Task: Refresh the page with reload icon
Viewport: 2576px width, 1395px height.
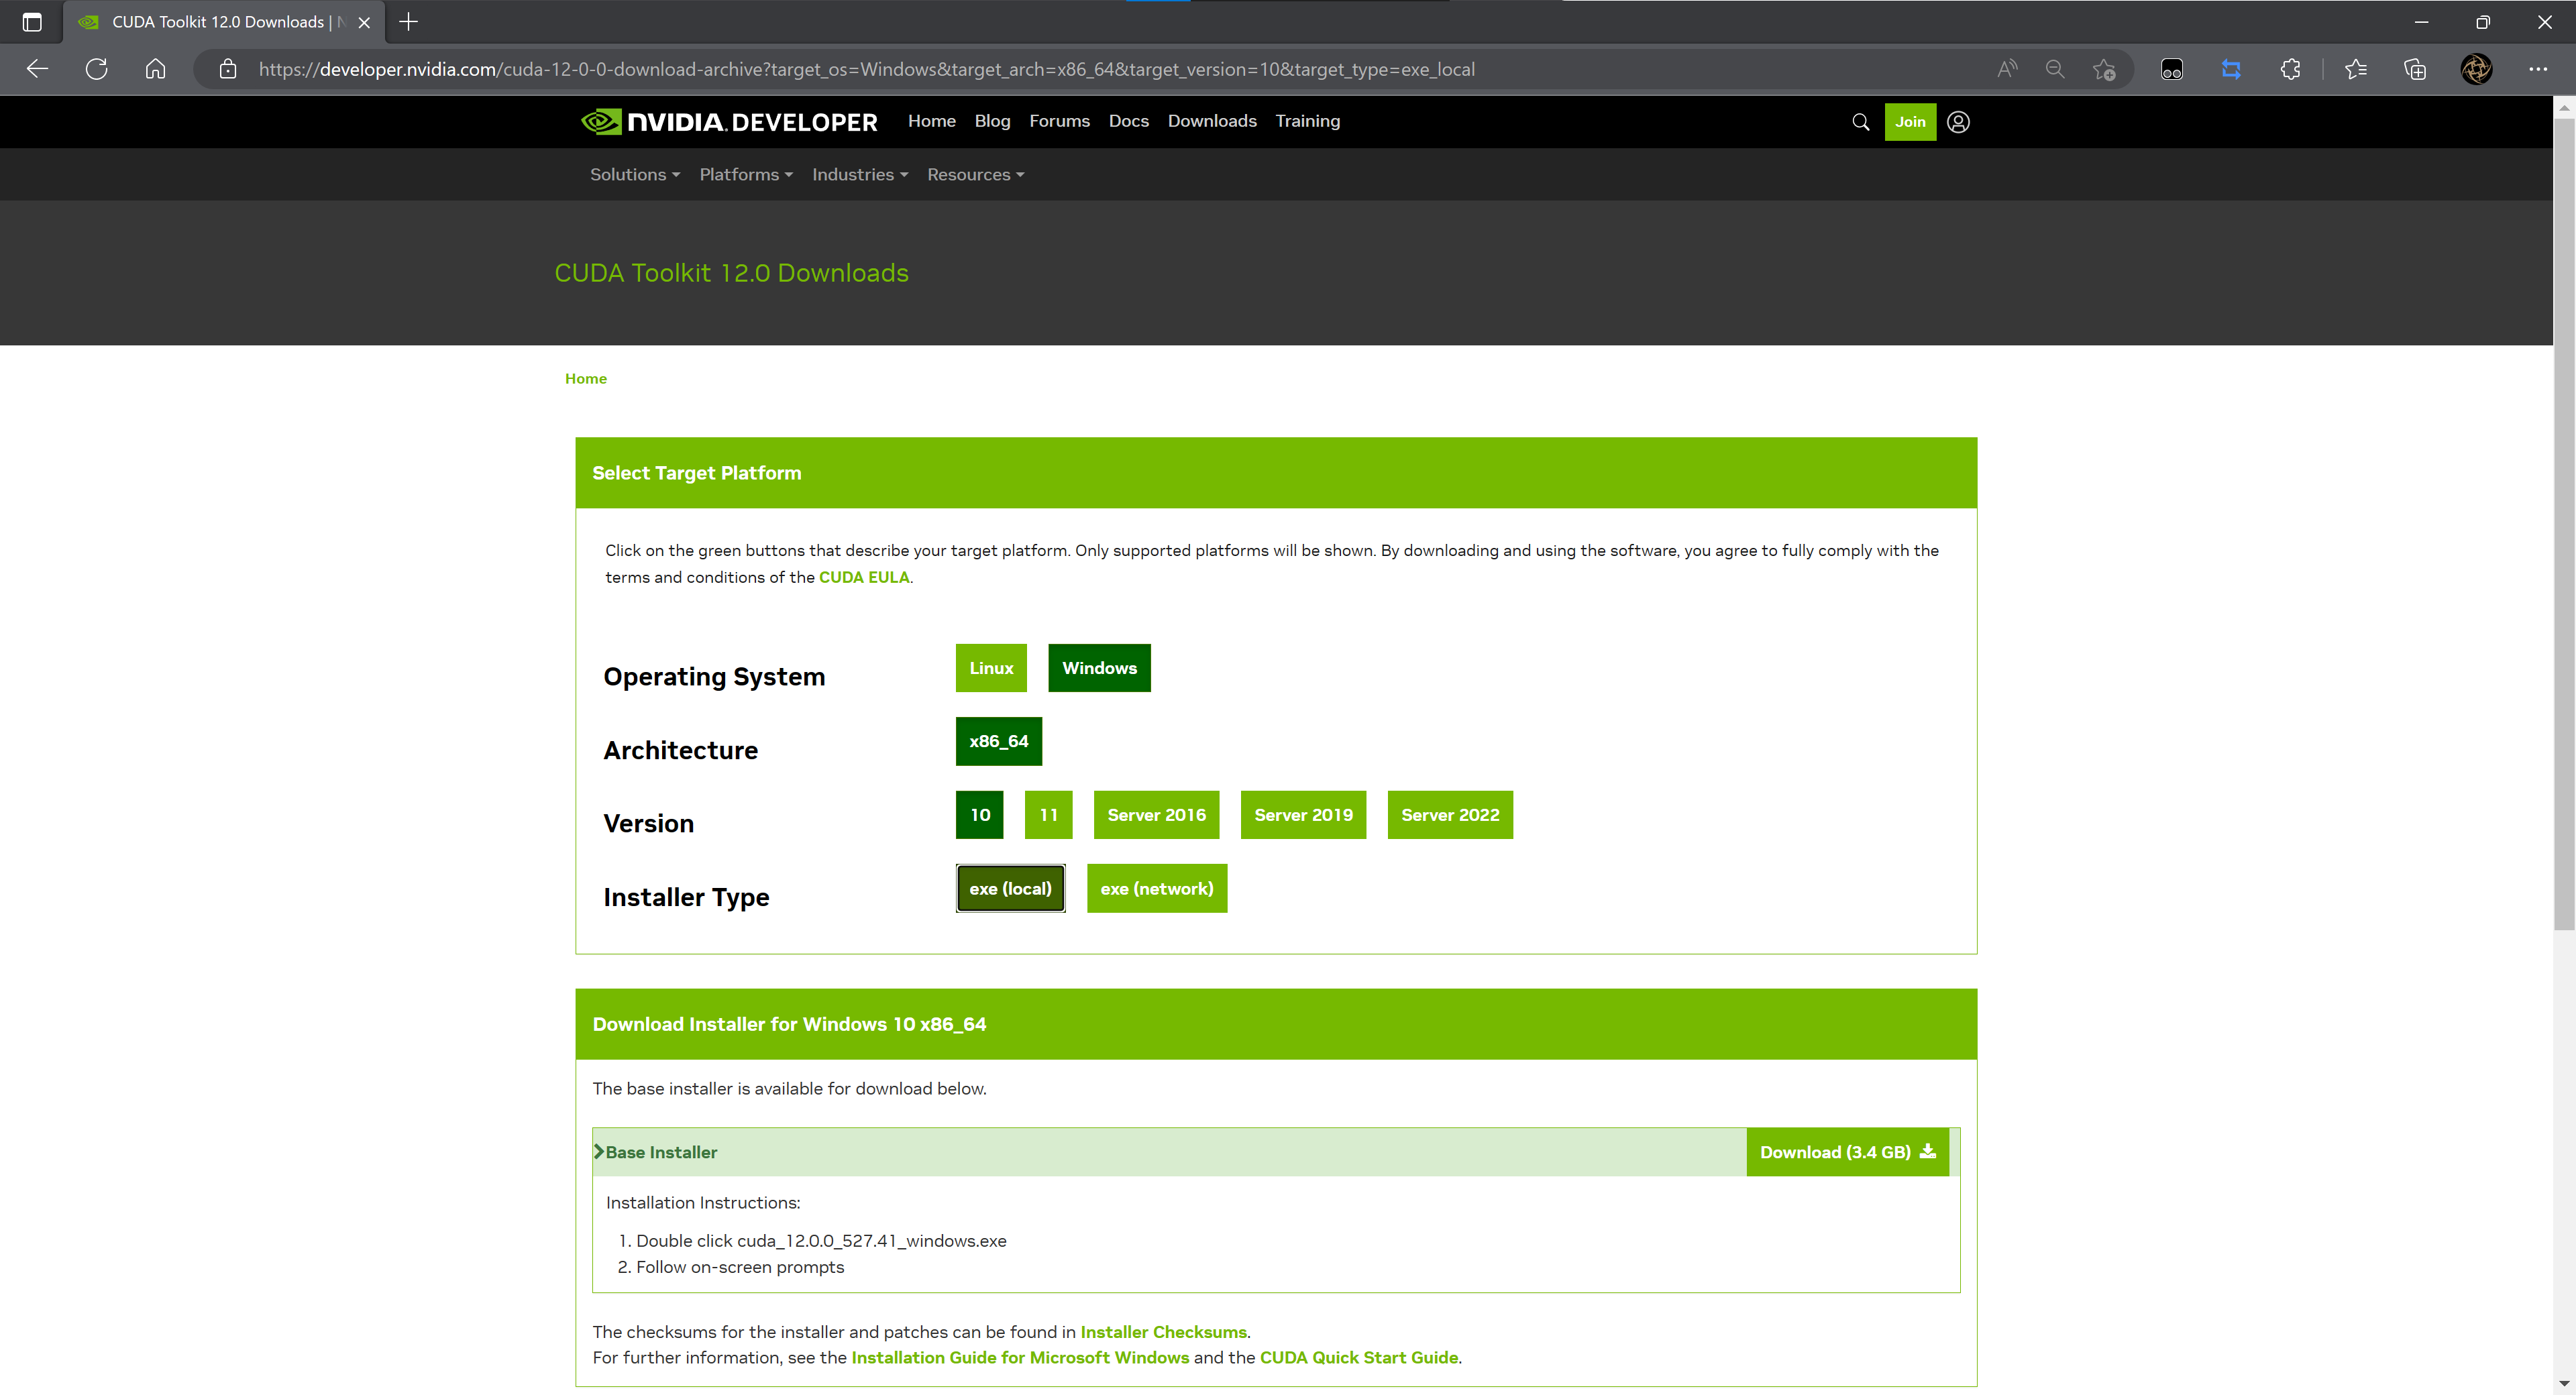Action: click(96, 69)
